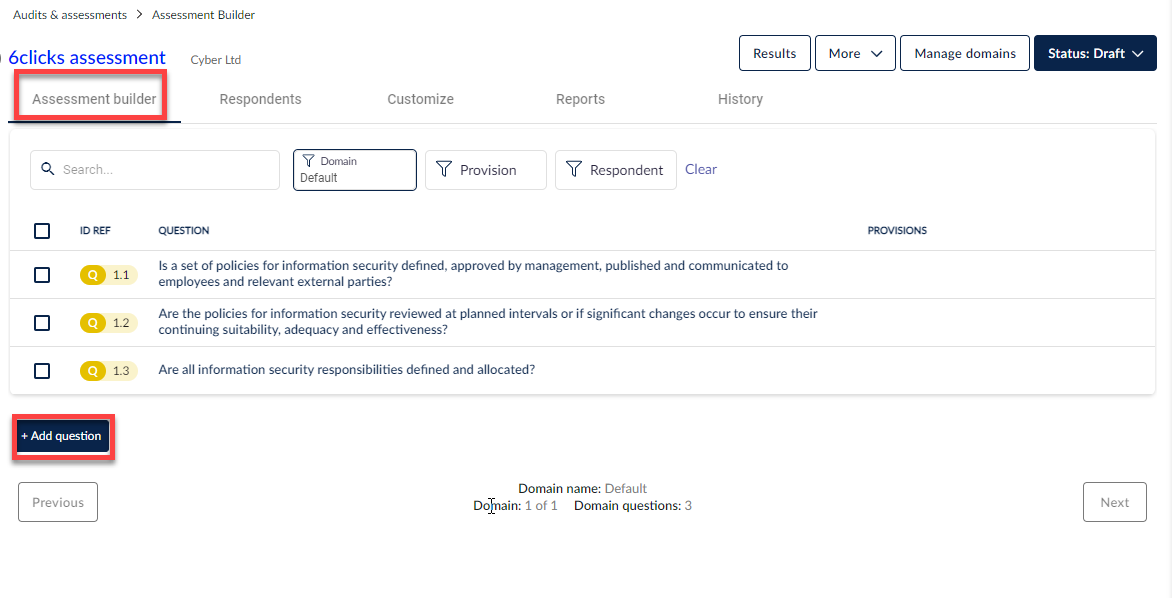Click the Clear filters link
Image resolution: width=1172 pixels, height=598 pixels.
700,169
